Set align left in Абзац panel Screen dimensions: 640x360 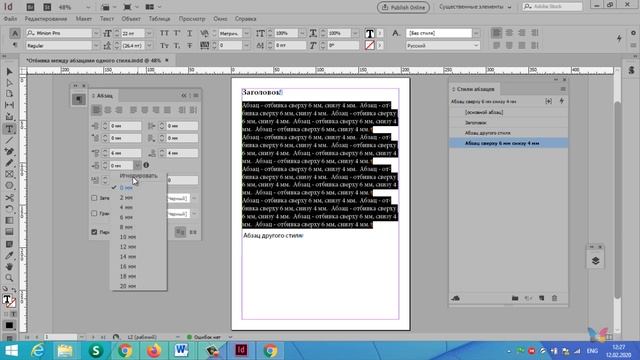[96, 110]
